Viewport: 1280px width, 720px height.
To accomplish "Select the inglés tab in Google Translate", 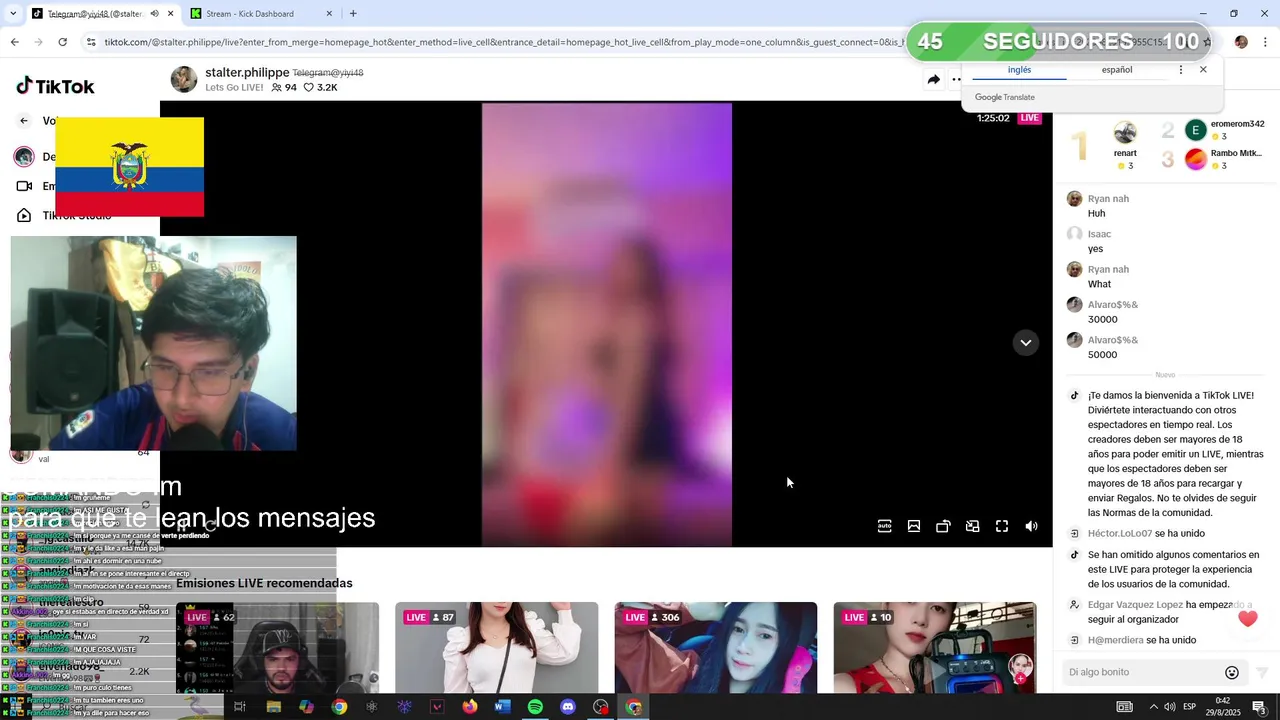I will click(x=1019, y=70).
